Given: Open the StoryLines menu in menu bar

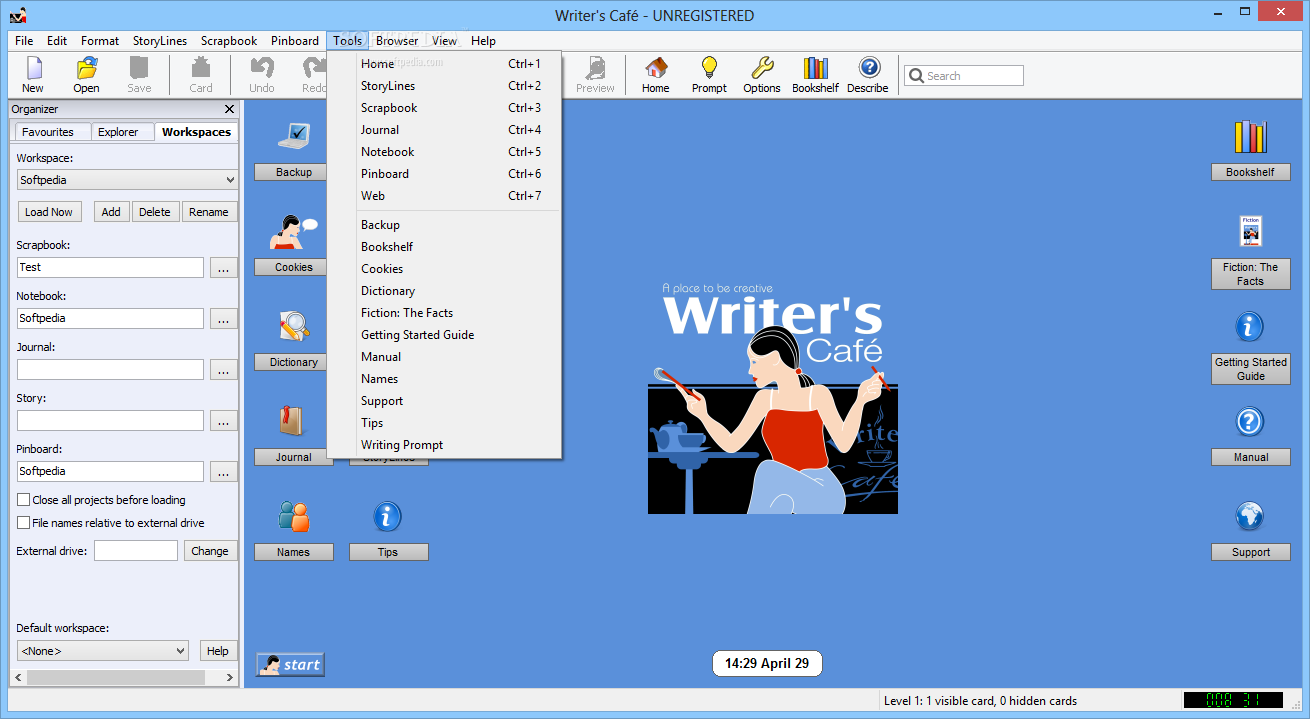Looking at the screenshot, I should pos(160,41).
